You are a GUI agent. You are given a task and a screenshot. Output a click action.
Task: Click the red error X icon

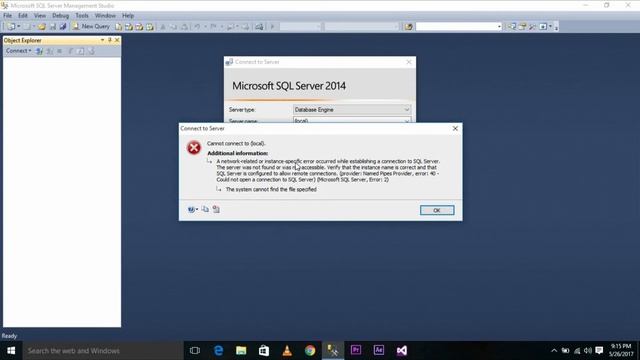click(x=194, y=147)
